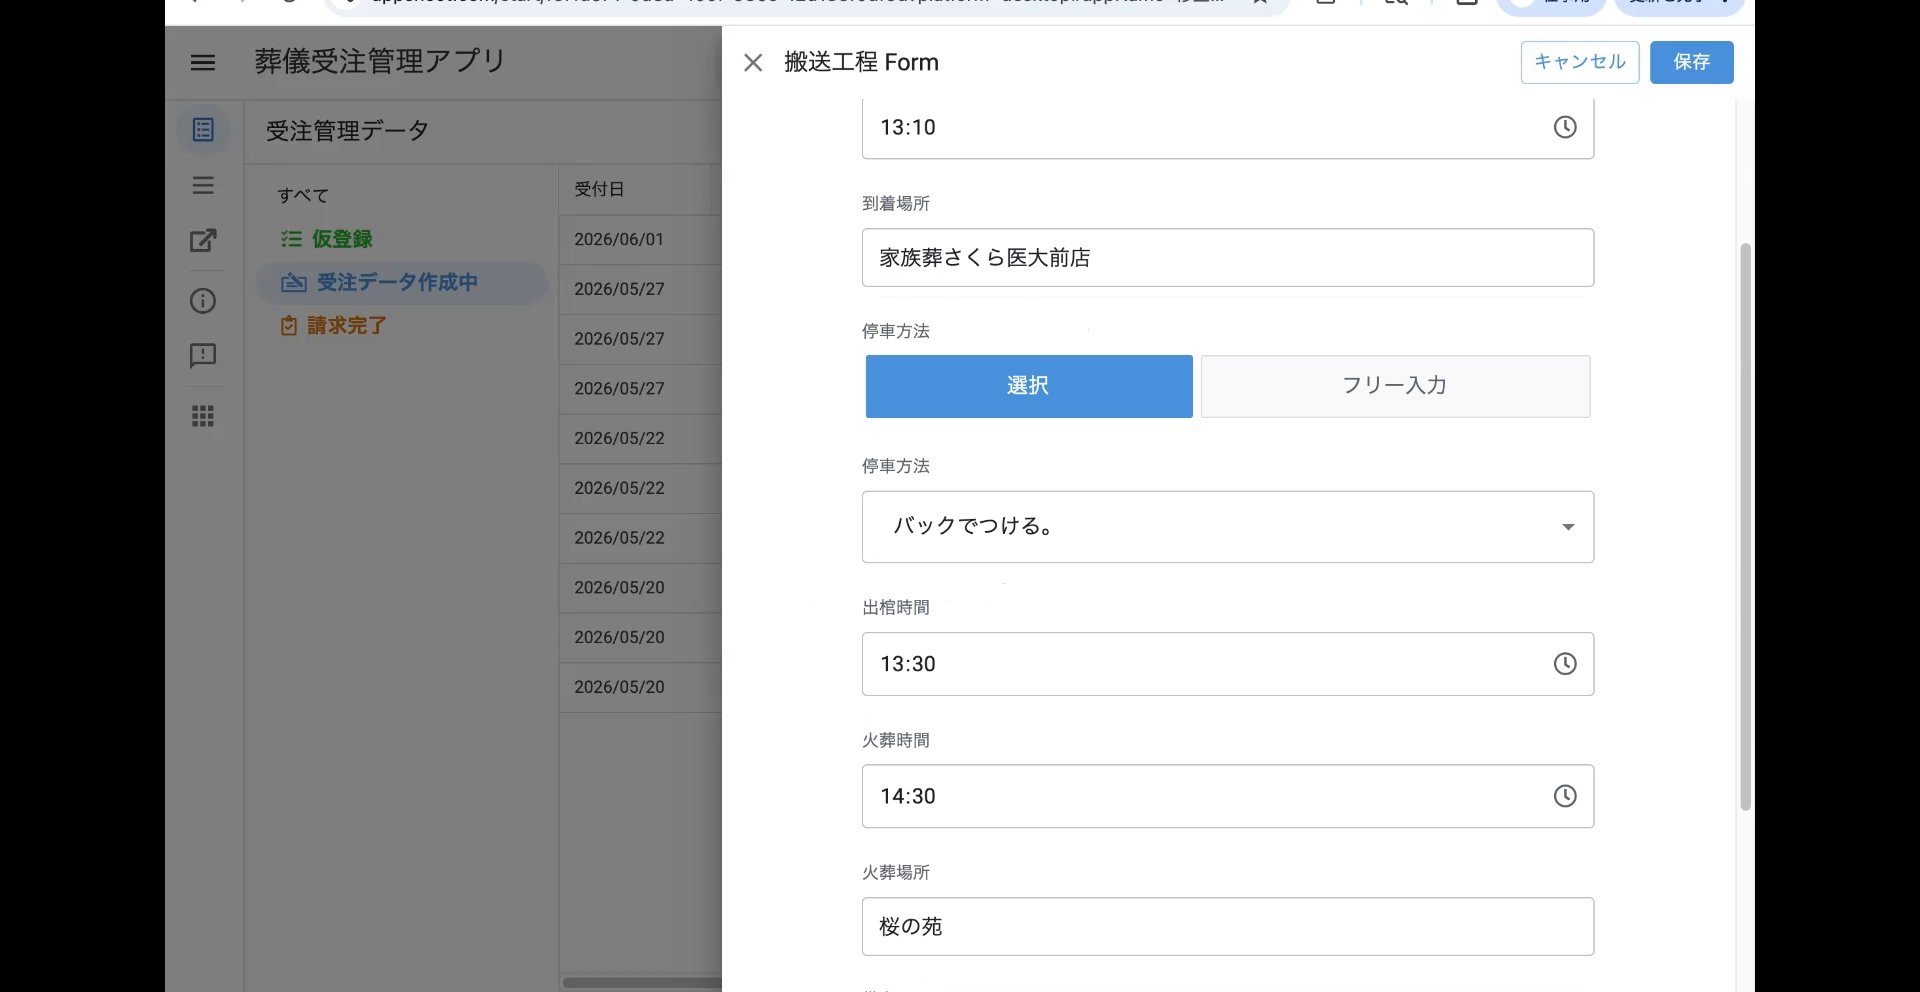This screenshot has height=992, width=1920.
Task: Open the feedback bubble icon in sidebar
Action: 203,356
